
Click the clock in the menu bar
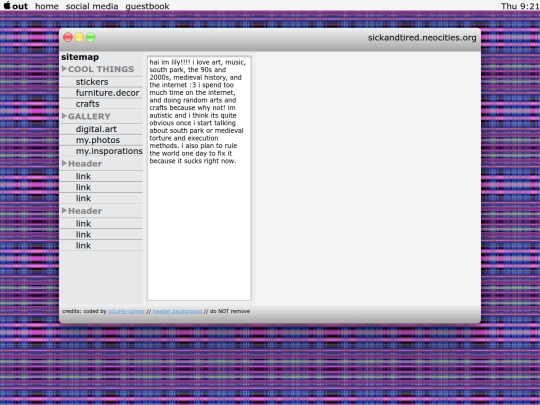click(x=520, y=6)
